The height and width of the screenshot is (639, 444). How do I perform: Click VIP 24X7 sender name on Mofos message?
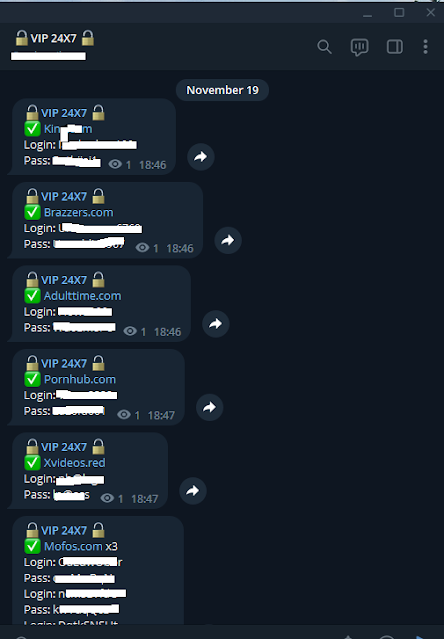[65, 531]
